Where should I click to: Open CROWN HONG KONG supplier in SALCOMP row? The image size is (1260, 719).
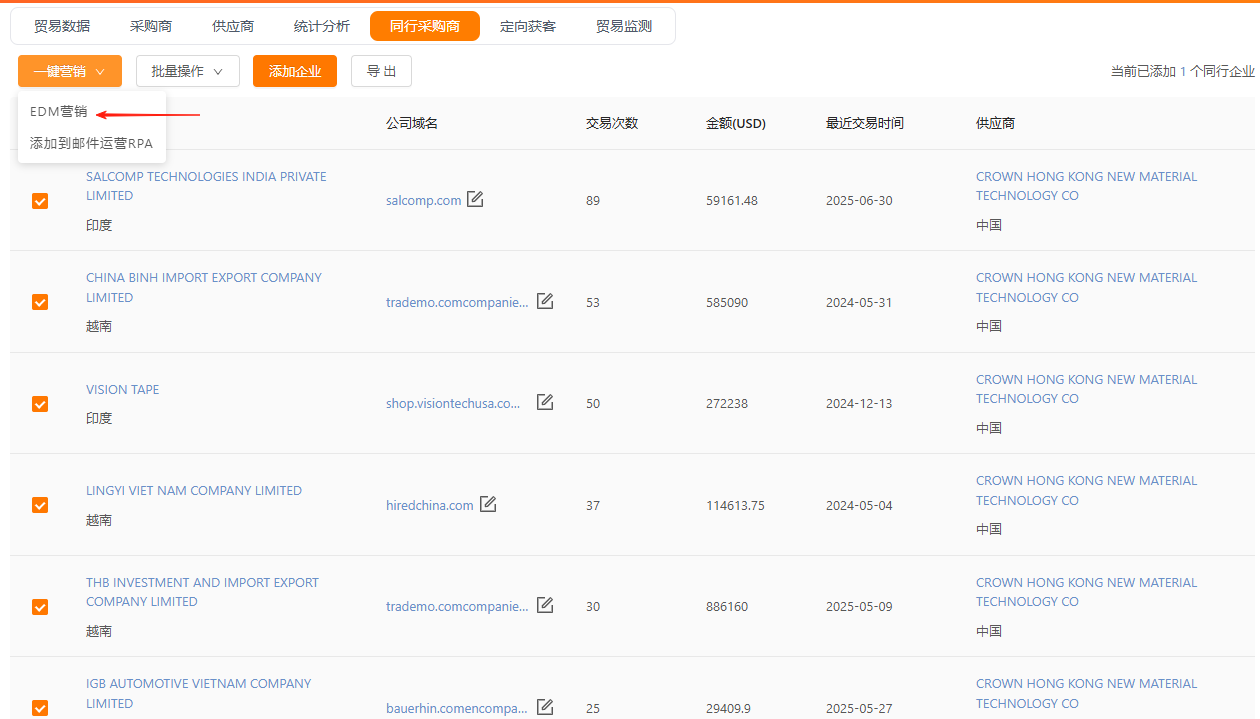coord(1086,186)
